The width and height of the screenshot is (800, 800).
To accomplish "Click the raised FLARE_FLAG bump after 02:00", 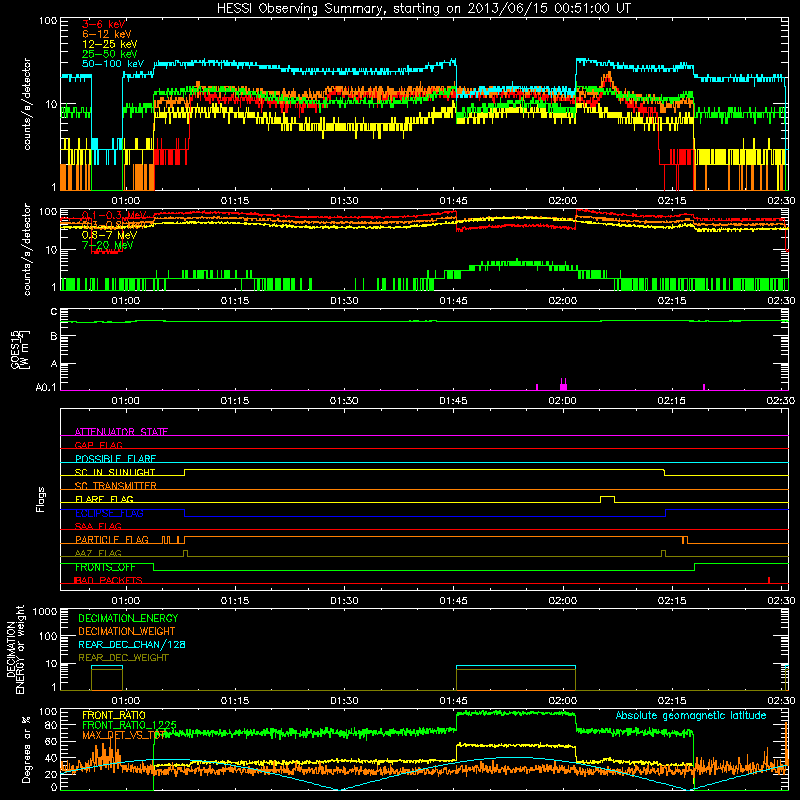I will pos(607,499).
